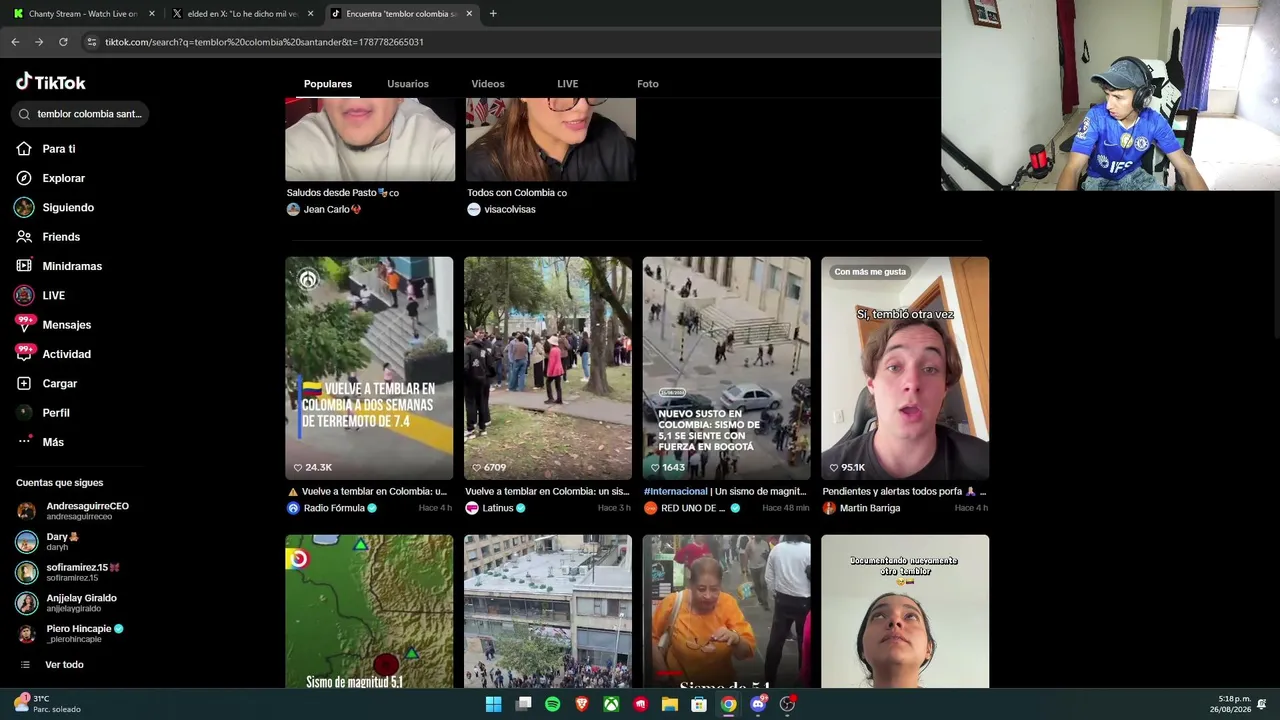Open the LIVE sidebar icon
This screenshot has height=720, width=1280.
point(24,295)
